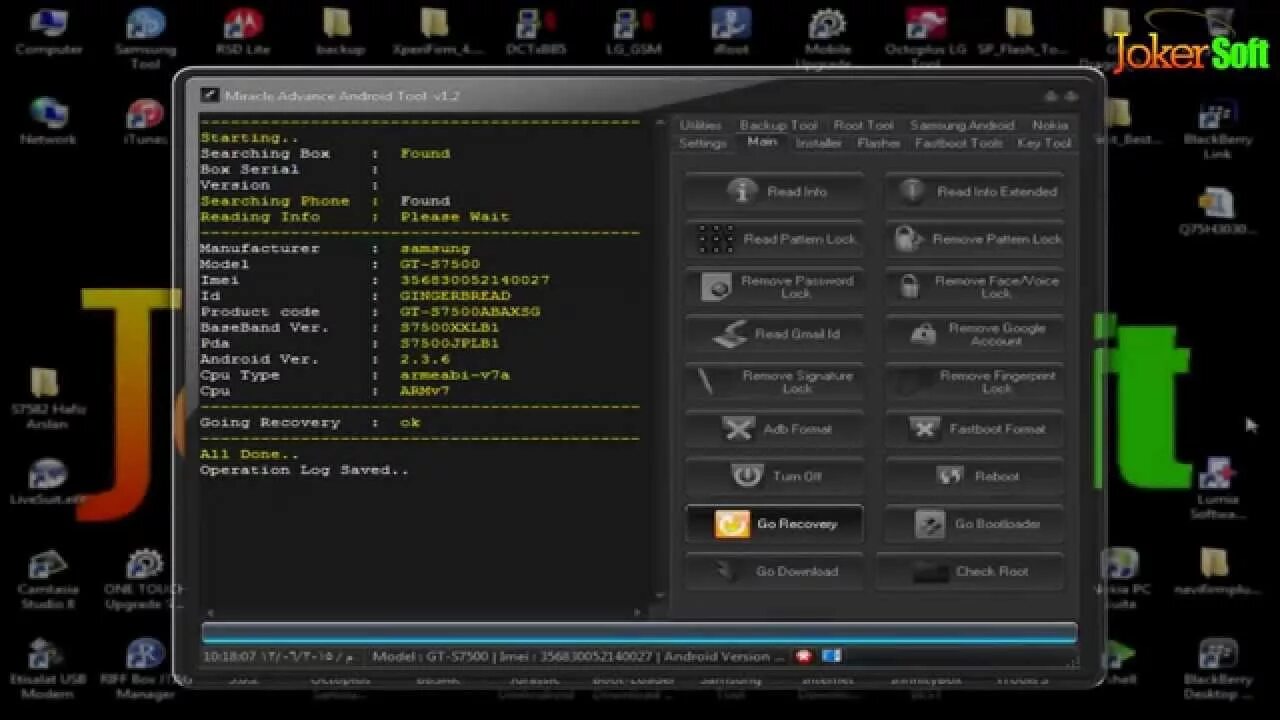Select the backup folder on desktop
Screen dimensions: 1280x720
340,32
